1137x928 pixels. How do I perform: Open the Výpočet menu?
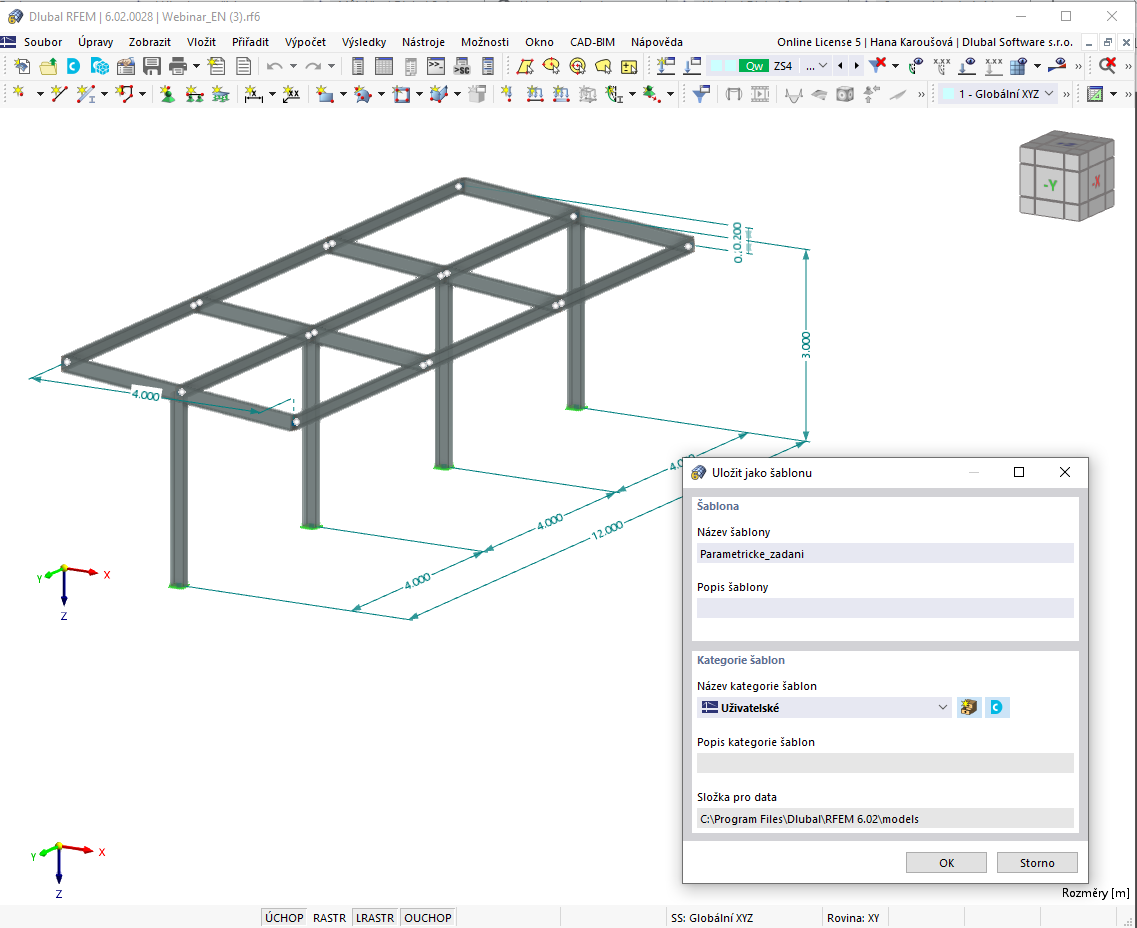(305, 42)
